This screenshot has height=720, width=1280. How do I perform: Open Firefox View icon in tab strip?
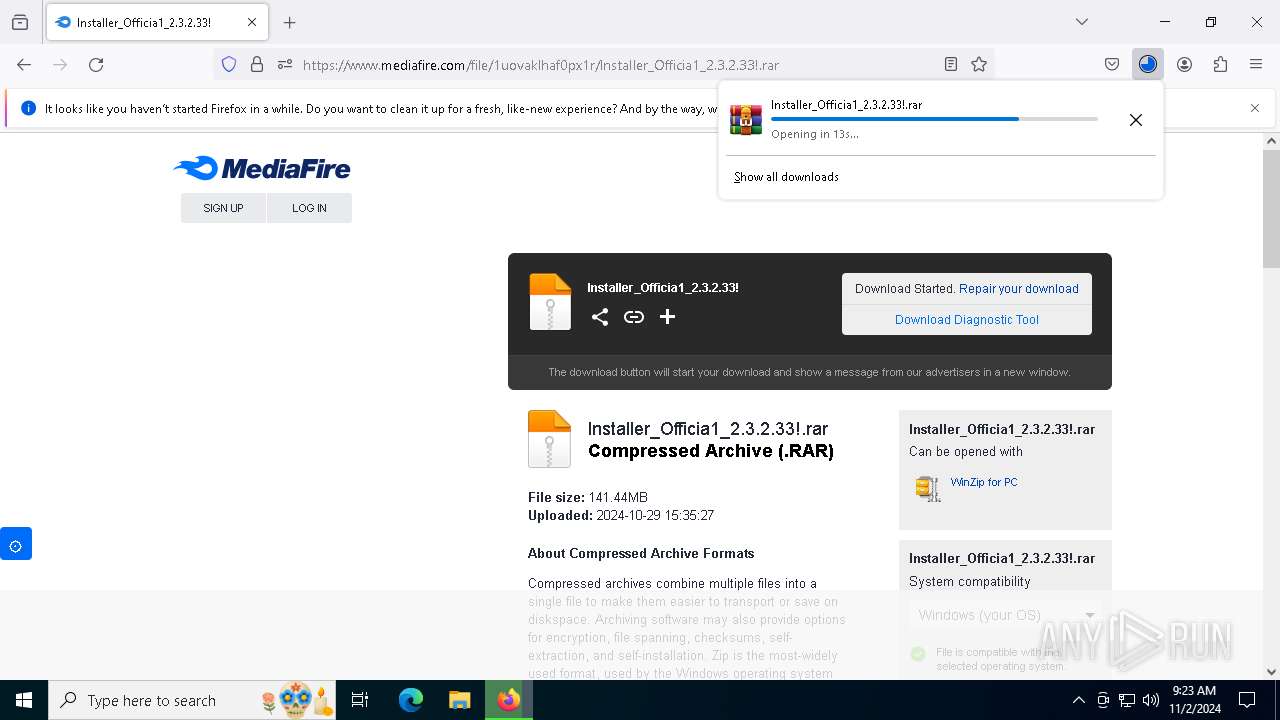click(20, 22)
